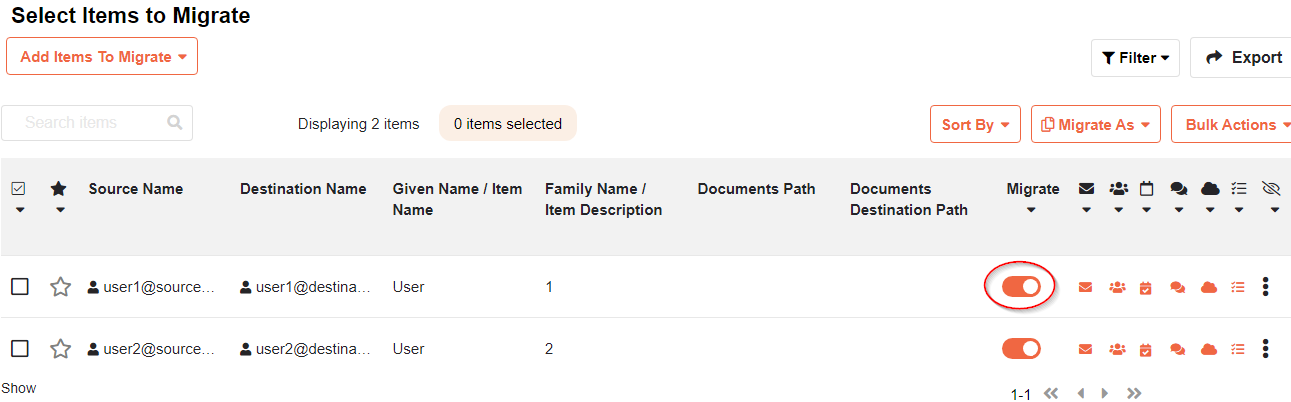Go to the last page of results

click(x=1134, y=394)
